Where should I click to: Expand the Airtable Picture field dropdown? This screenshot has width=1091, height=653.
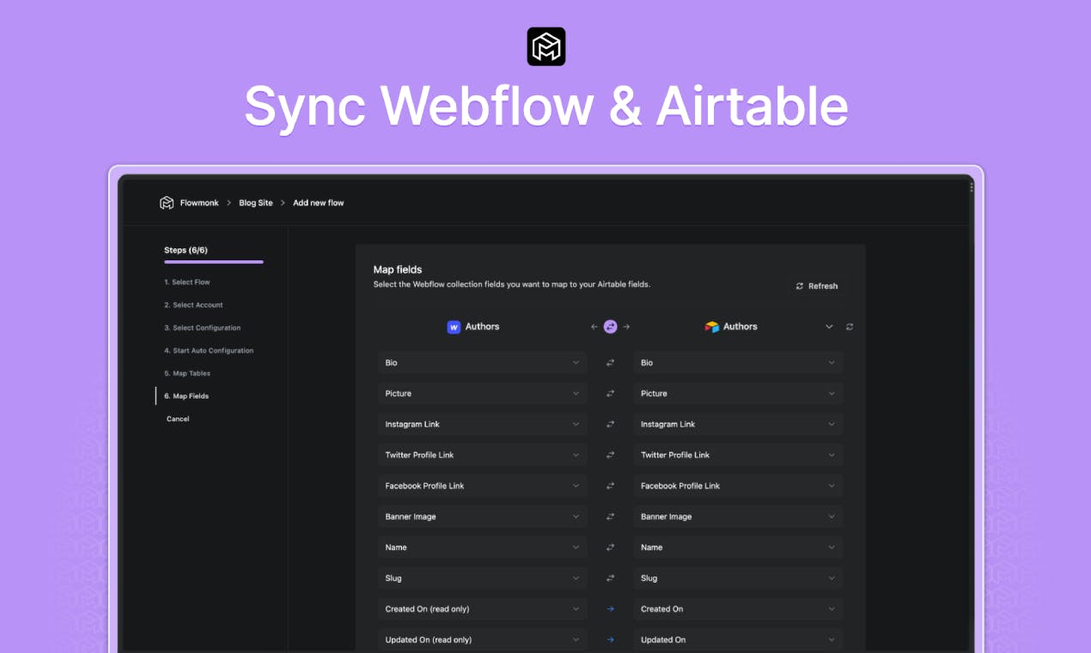[x=831, y=393]
